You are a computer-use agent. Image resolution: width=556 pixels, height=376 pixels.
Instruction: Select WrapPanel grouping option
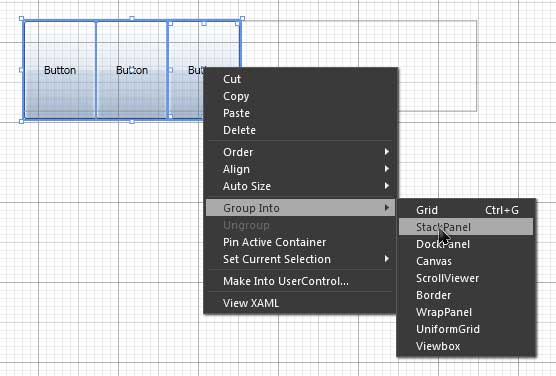tap(466, 312)
